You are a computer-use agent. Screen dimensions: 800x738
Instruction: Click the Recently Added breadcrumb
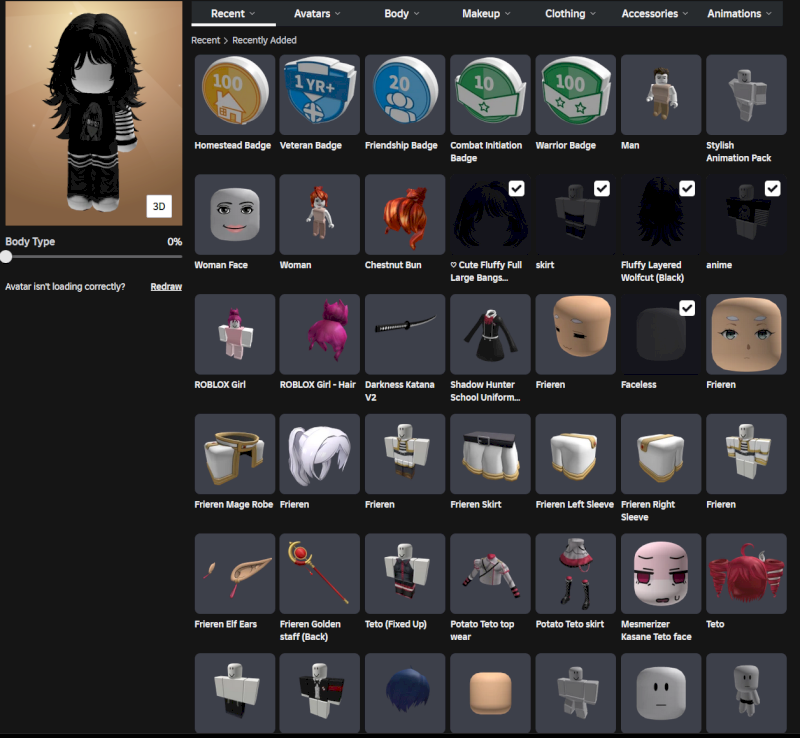264,40
